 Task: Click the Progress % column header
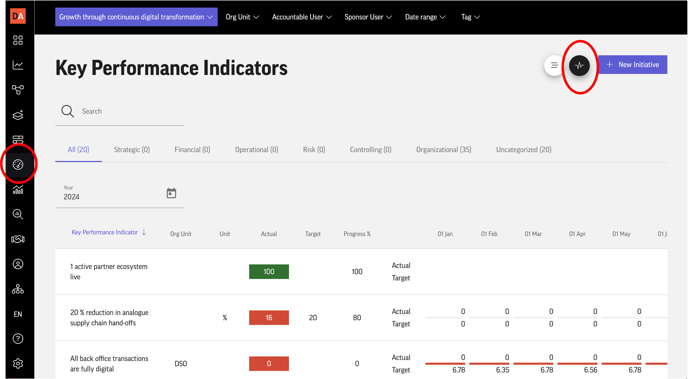tap(357, 234)
